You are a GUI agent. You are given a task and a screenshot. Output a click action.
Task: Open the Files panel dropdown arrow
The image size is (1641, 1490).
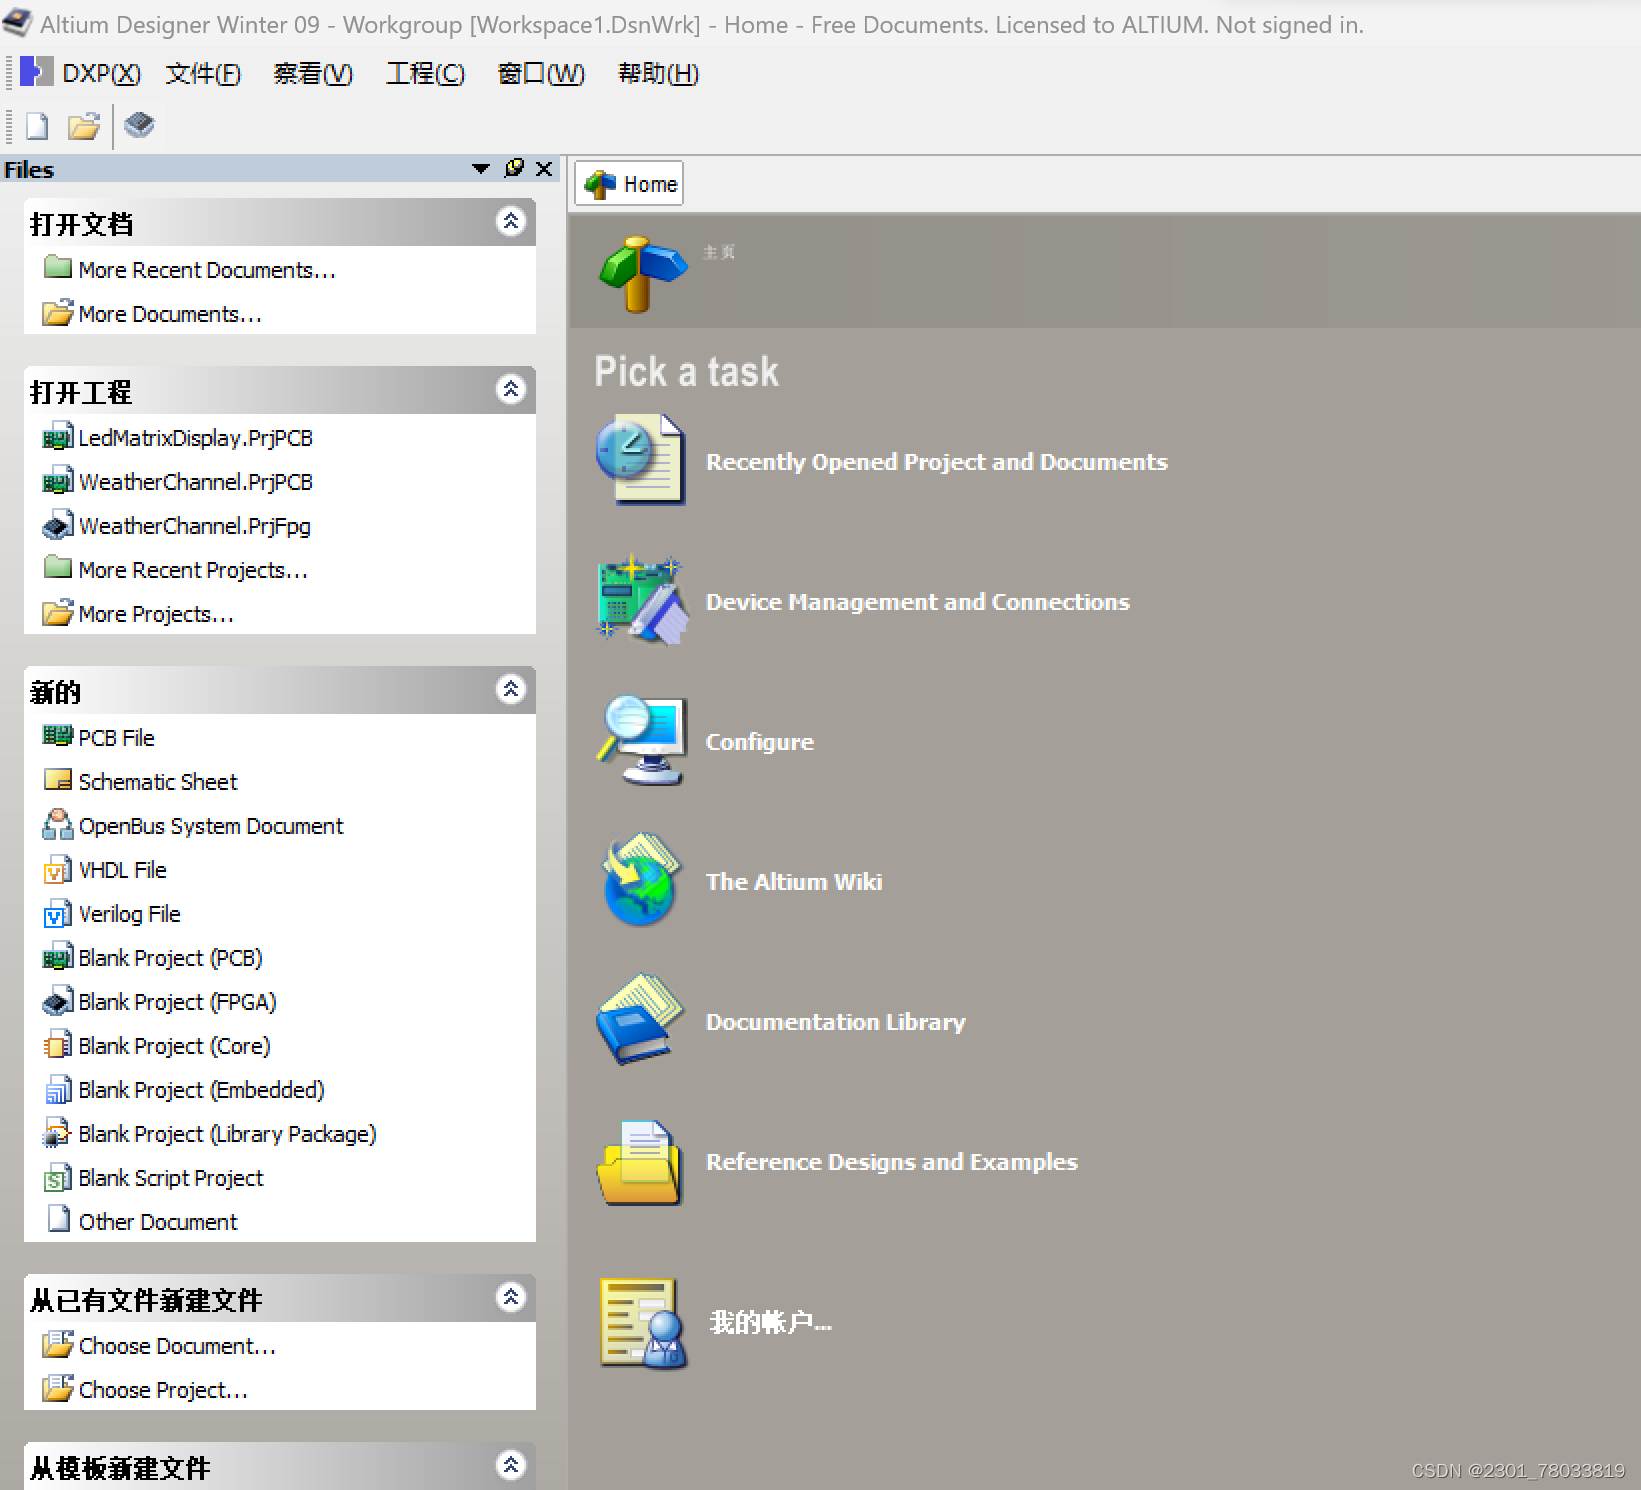[x=481, y=169]
